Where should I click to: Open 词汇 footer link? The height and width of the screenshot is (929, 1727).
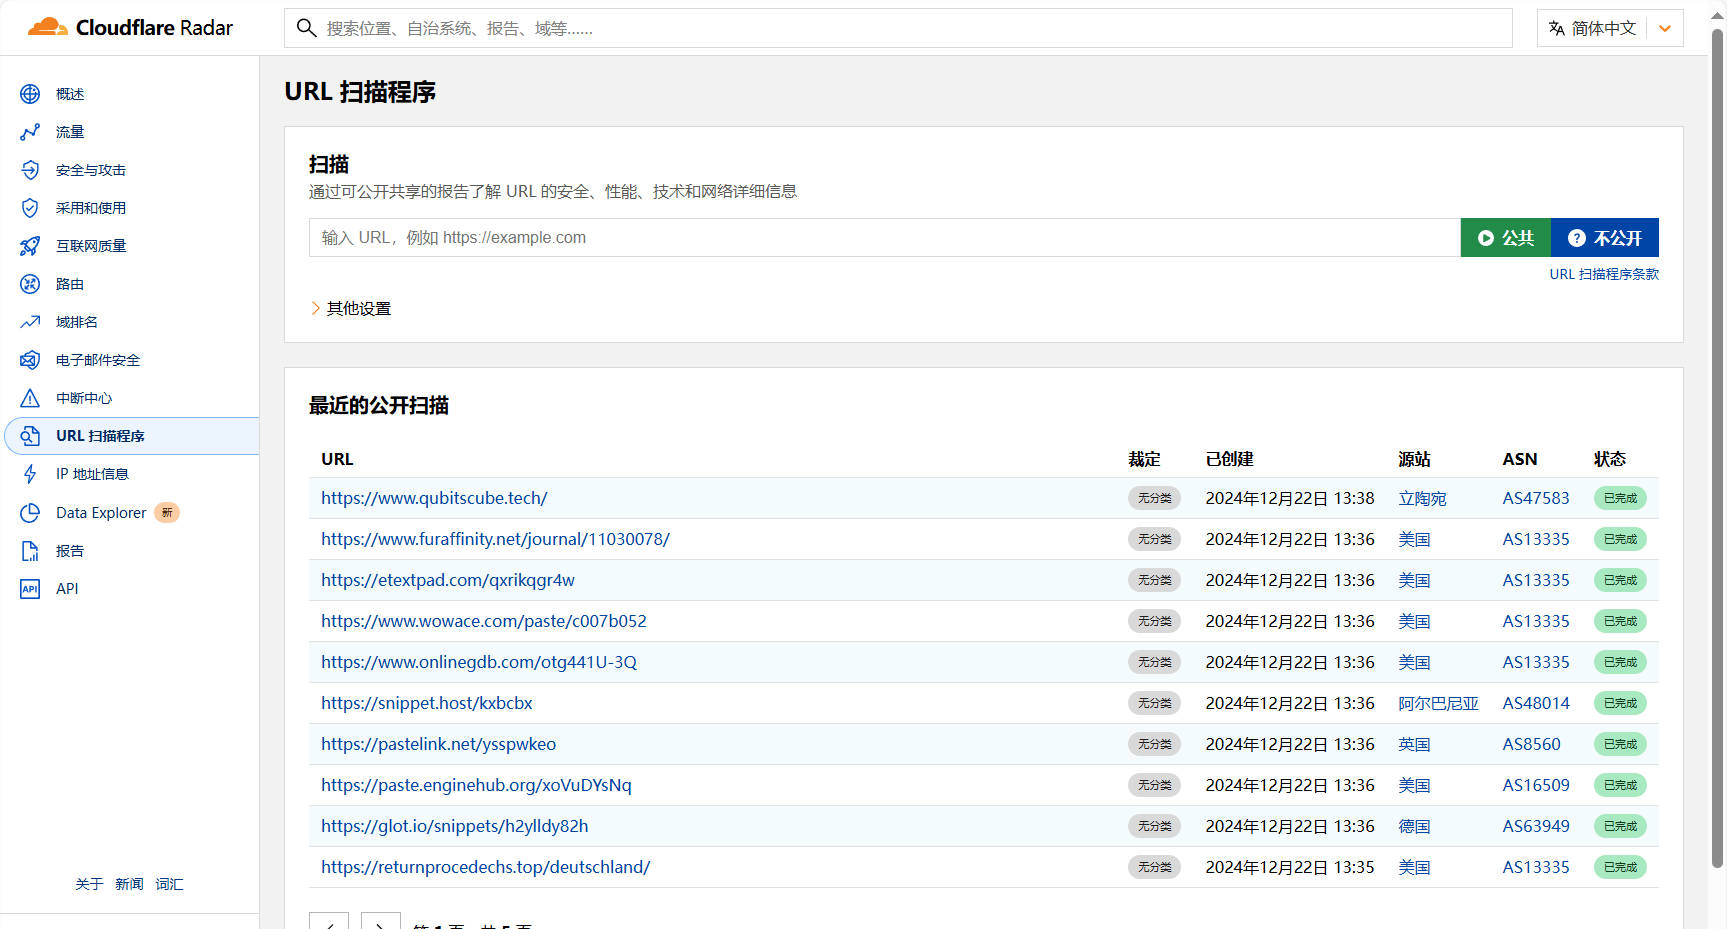click(x=169, y=884)
